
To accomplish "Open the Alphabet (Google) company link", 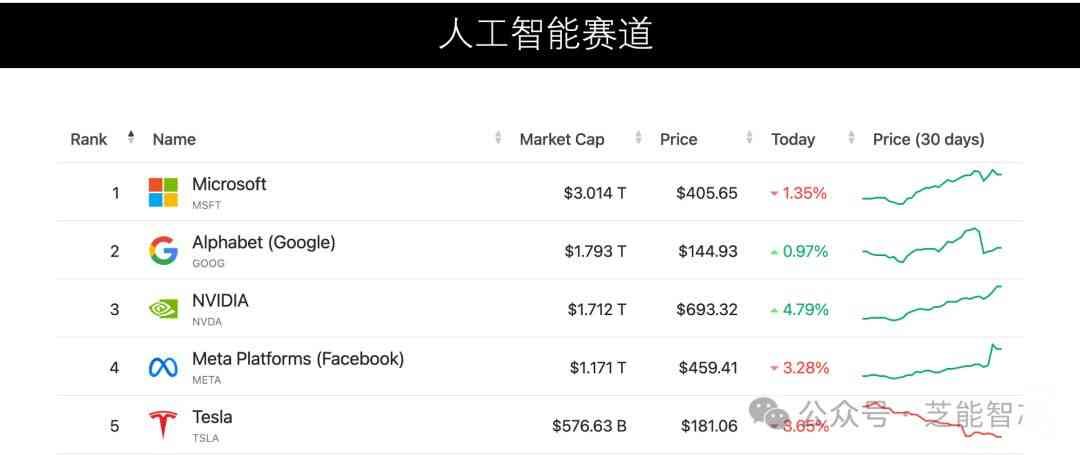I will click(263, 242).
